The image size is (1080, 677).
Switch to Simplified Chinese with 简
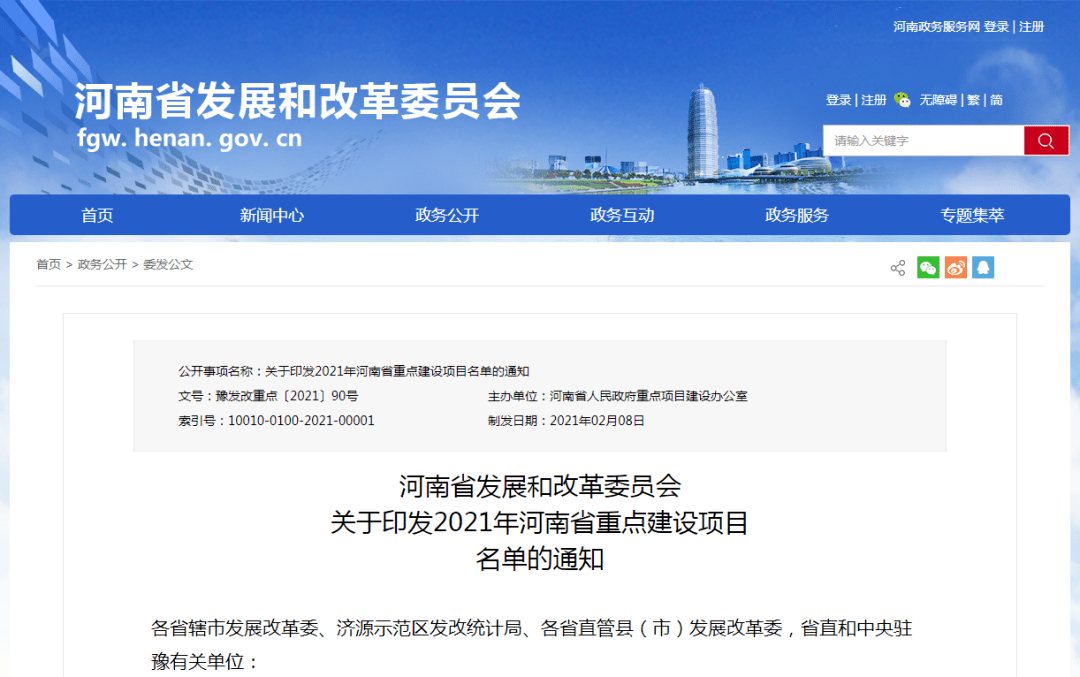996,100
